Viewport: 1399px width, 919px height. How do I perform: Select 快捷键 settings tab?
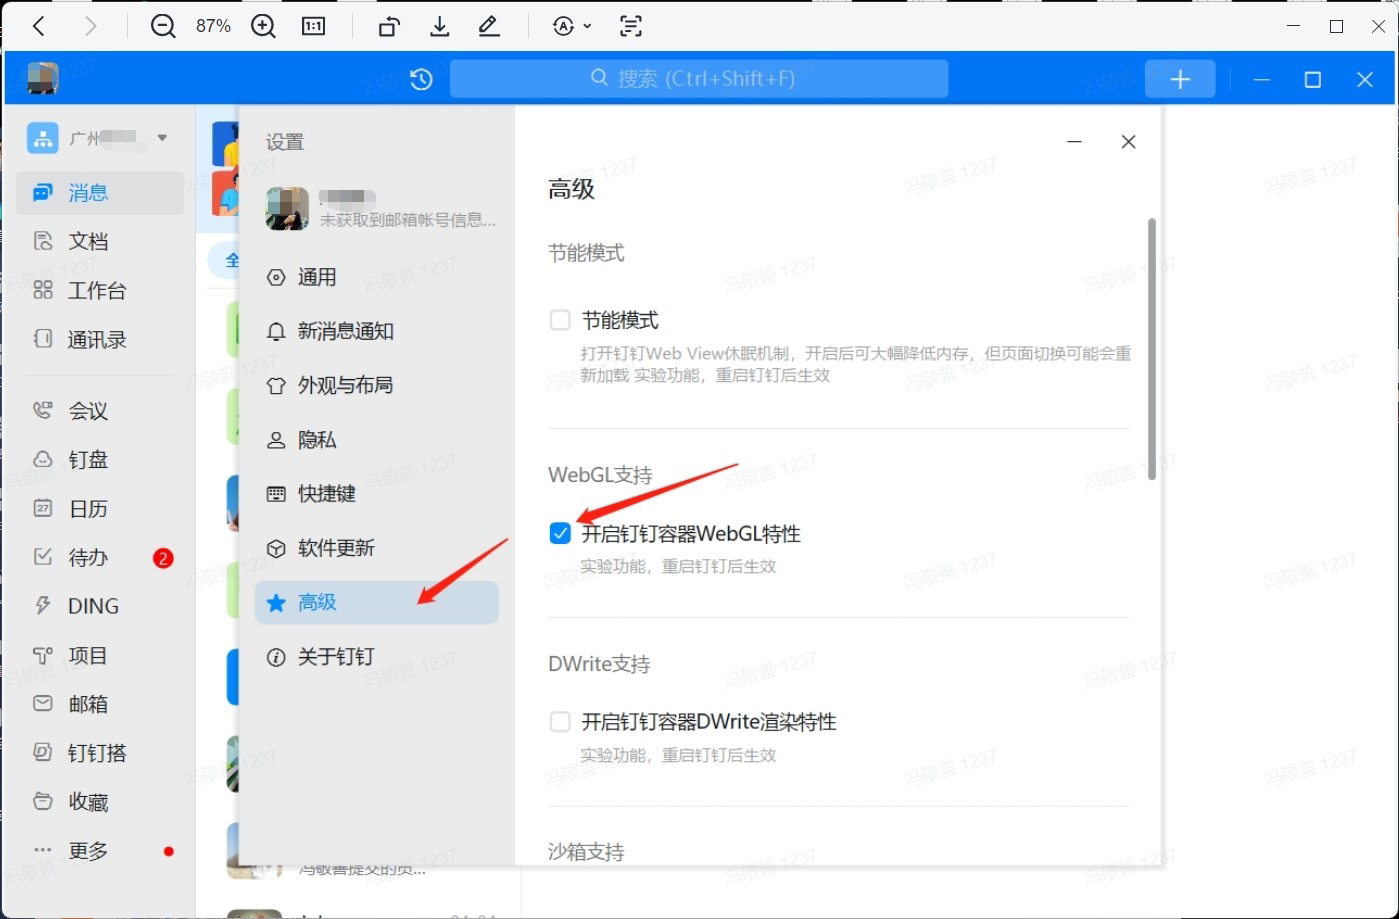click(376, 493)
